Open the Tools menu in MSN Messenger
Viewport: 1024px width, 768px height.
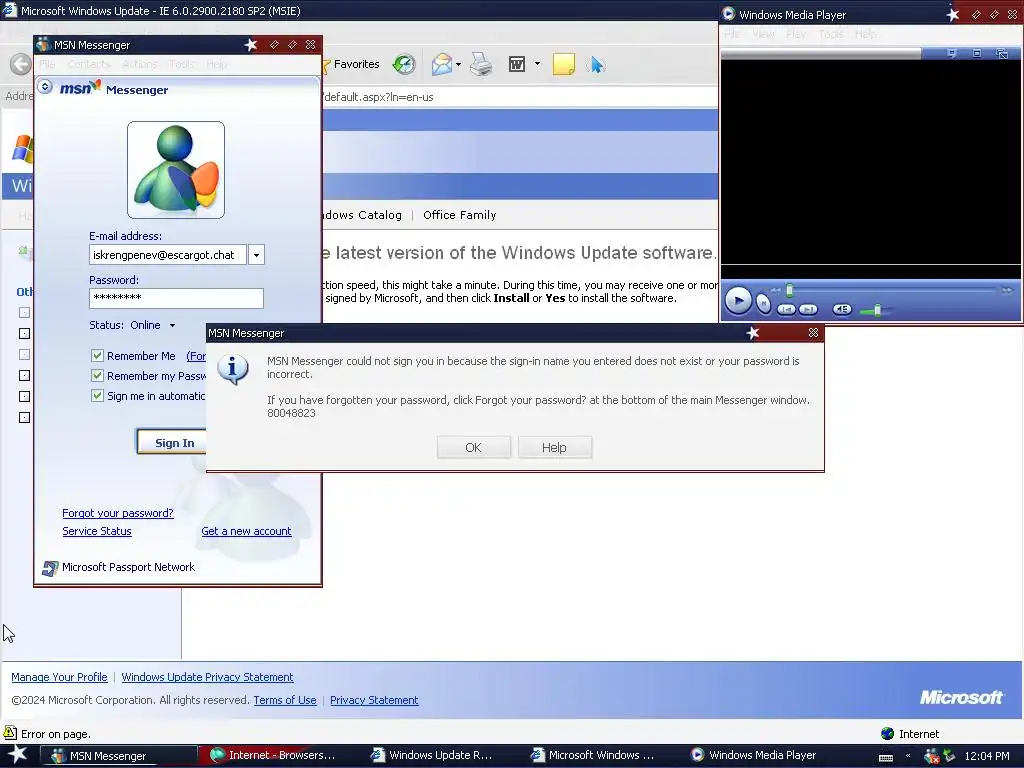[181, 64]
